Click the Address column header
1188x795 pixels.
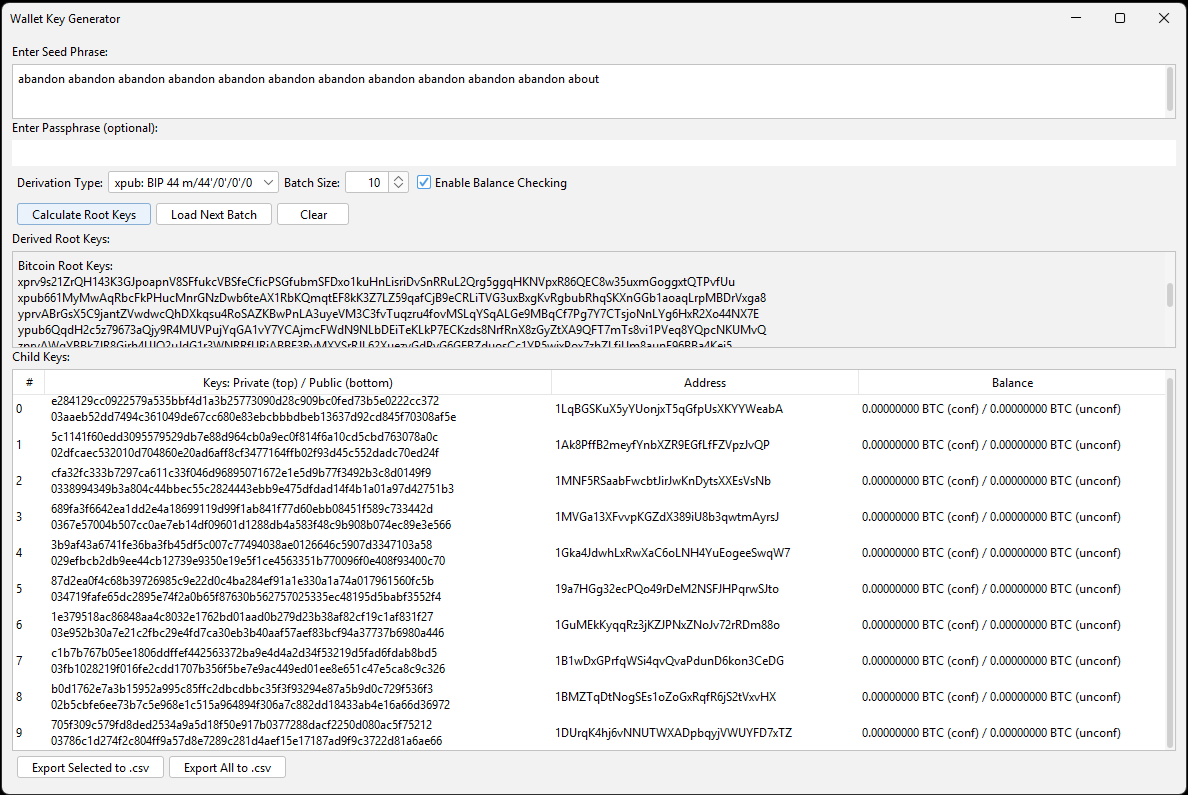(x=704, y=382)
